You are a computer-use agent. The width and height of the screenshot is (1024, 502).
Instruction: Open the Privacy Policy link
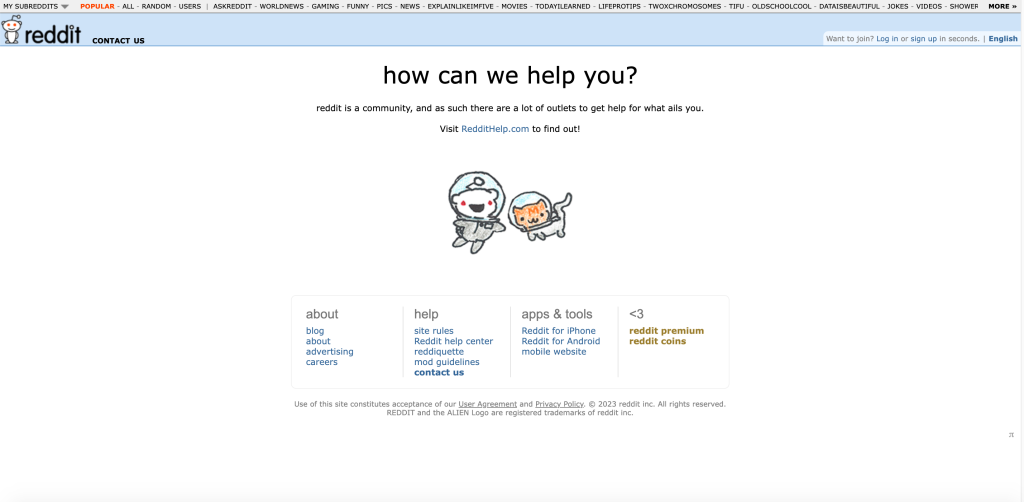tap(559, 404)
